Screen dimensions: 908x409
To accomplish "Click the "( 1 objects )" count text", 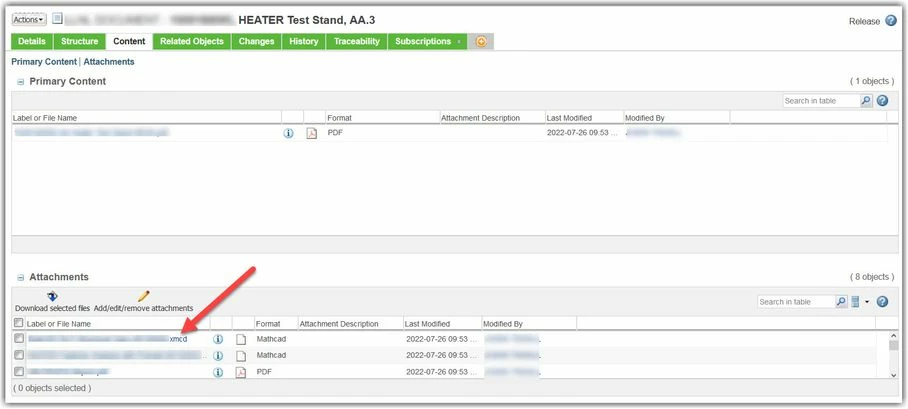I will [x=872, y=81].
